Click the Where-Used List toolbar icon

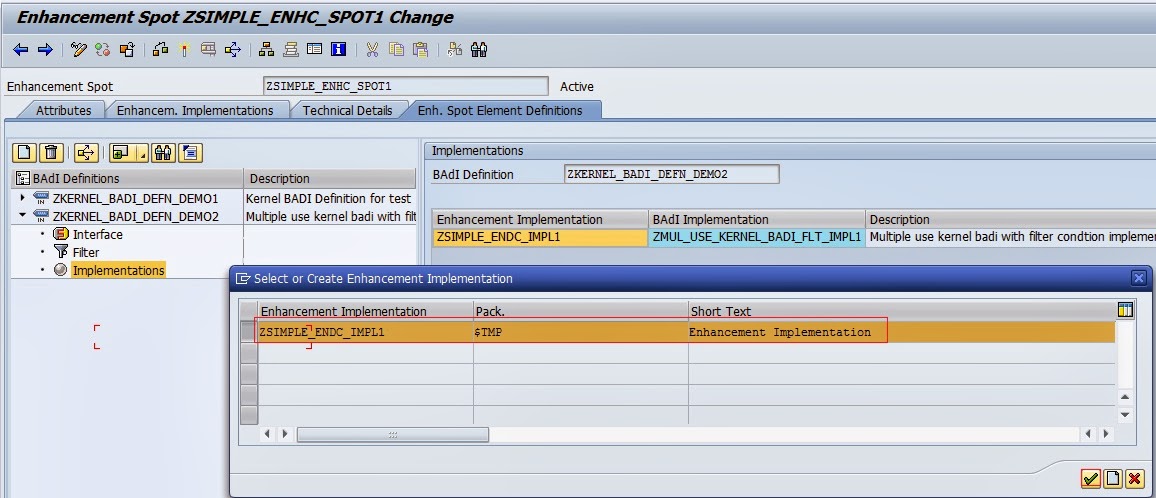tap(209, 49)
